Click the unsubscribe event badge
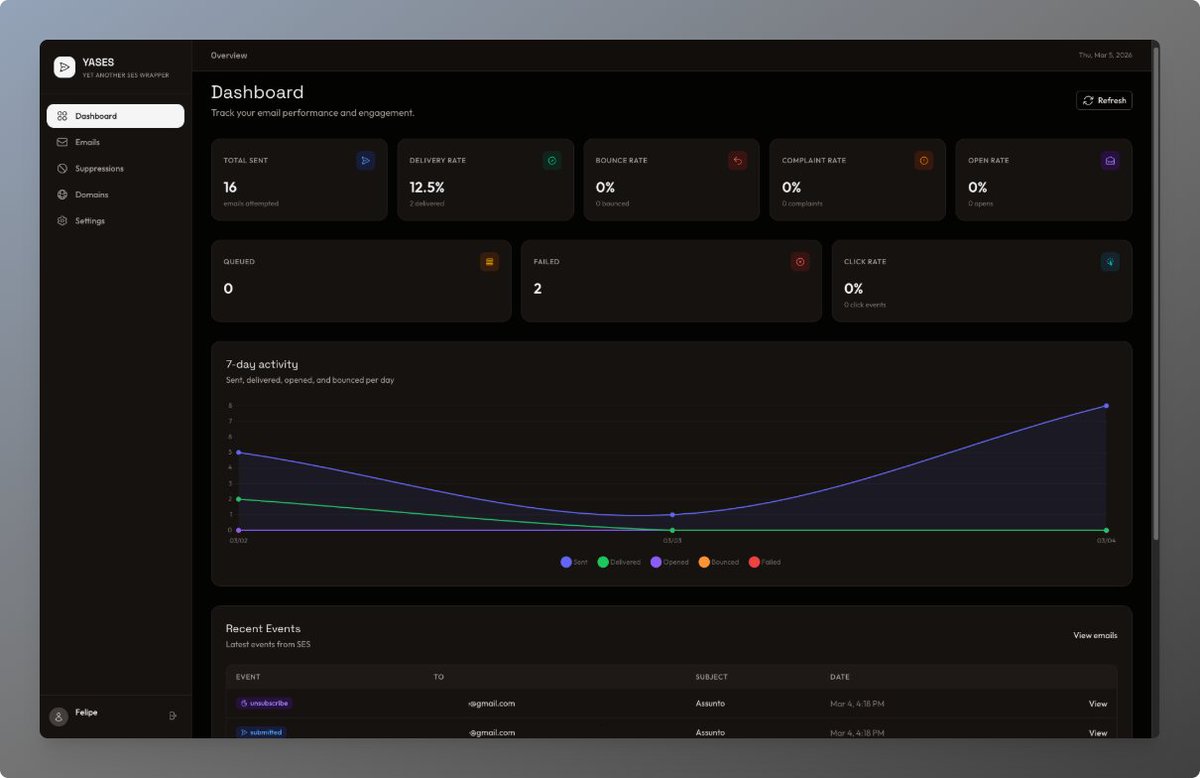The width and height of the screenshot is (1200, 778). pyautogui.click(x=264, y=703)
